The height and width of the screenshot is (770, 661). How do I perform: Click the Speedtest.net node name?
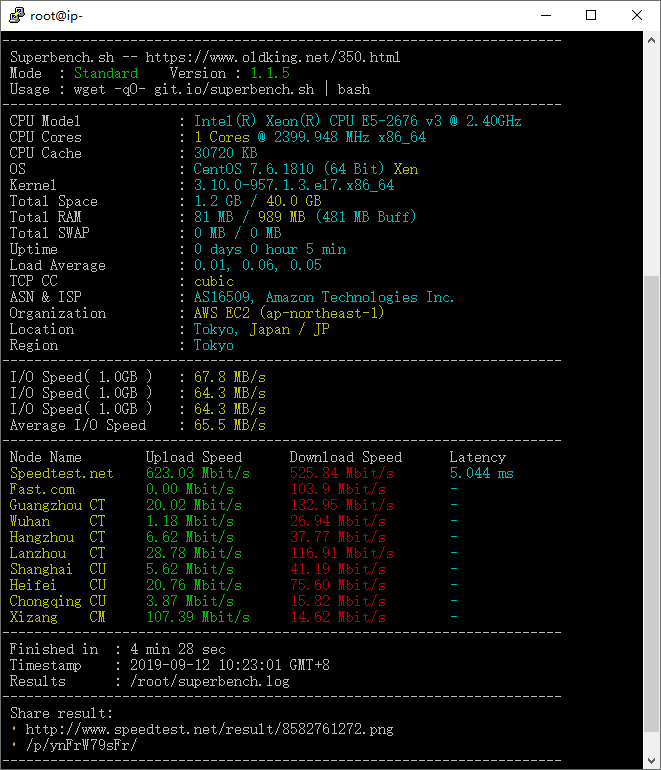coord(61,473)
